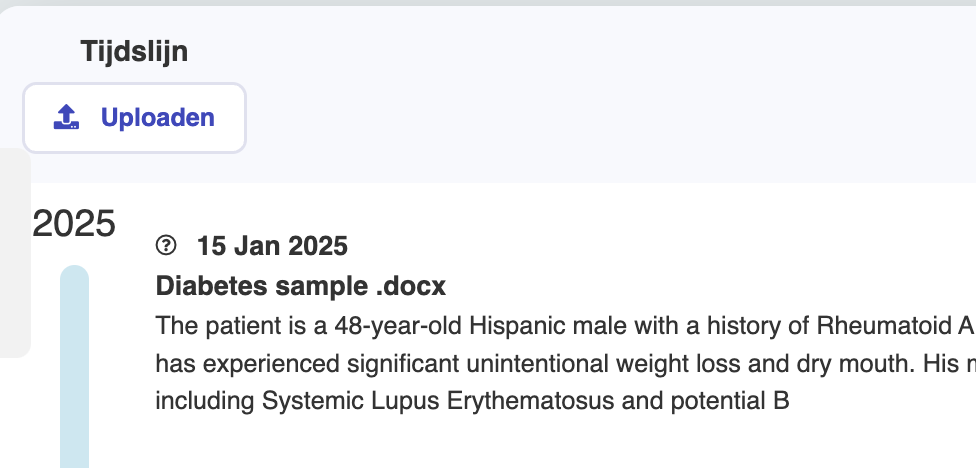Screen dimensions: 976x468
Task: Click the word "Uploaden" in the upload button
Action: tap(158, 118)
